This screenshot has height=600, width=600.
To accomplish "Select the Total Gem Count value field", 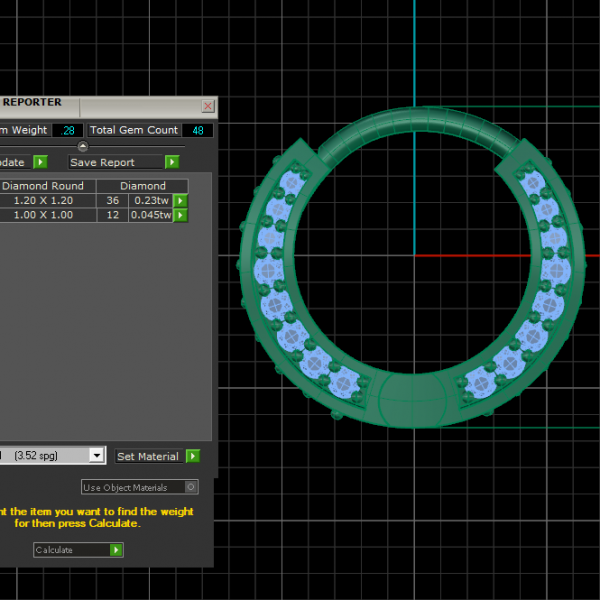I will [x=197, y=130].
